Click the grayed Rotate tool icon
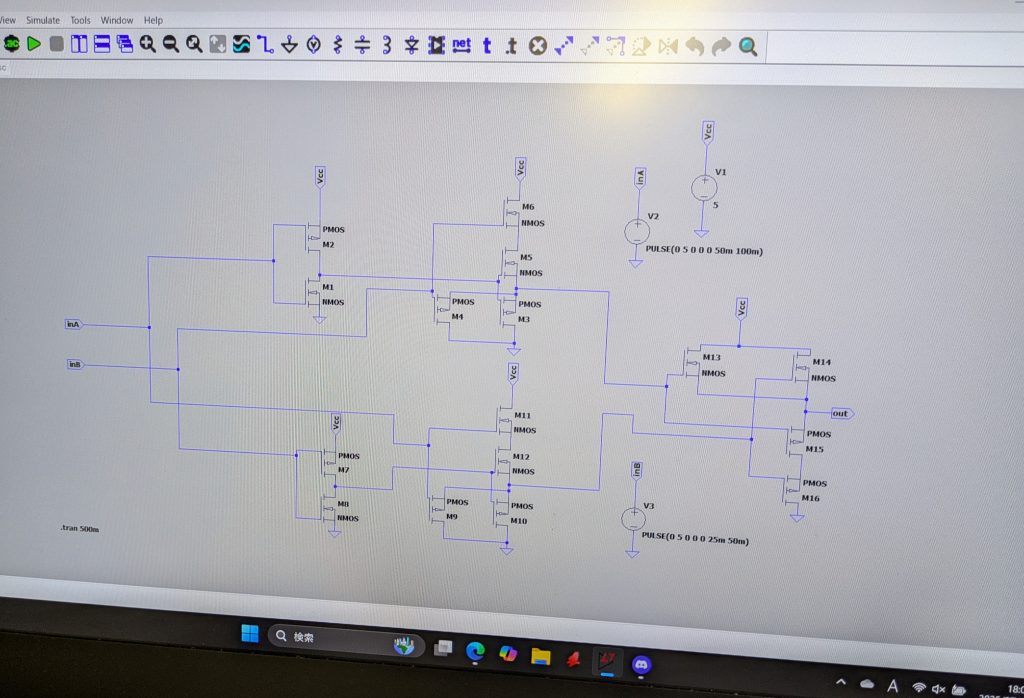 coord(641,46)
